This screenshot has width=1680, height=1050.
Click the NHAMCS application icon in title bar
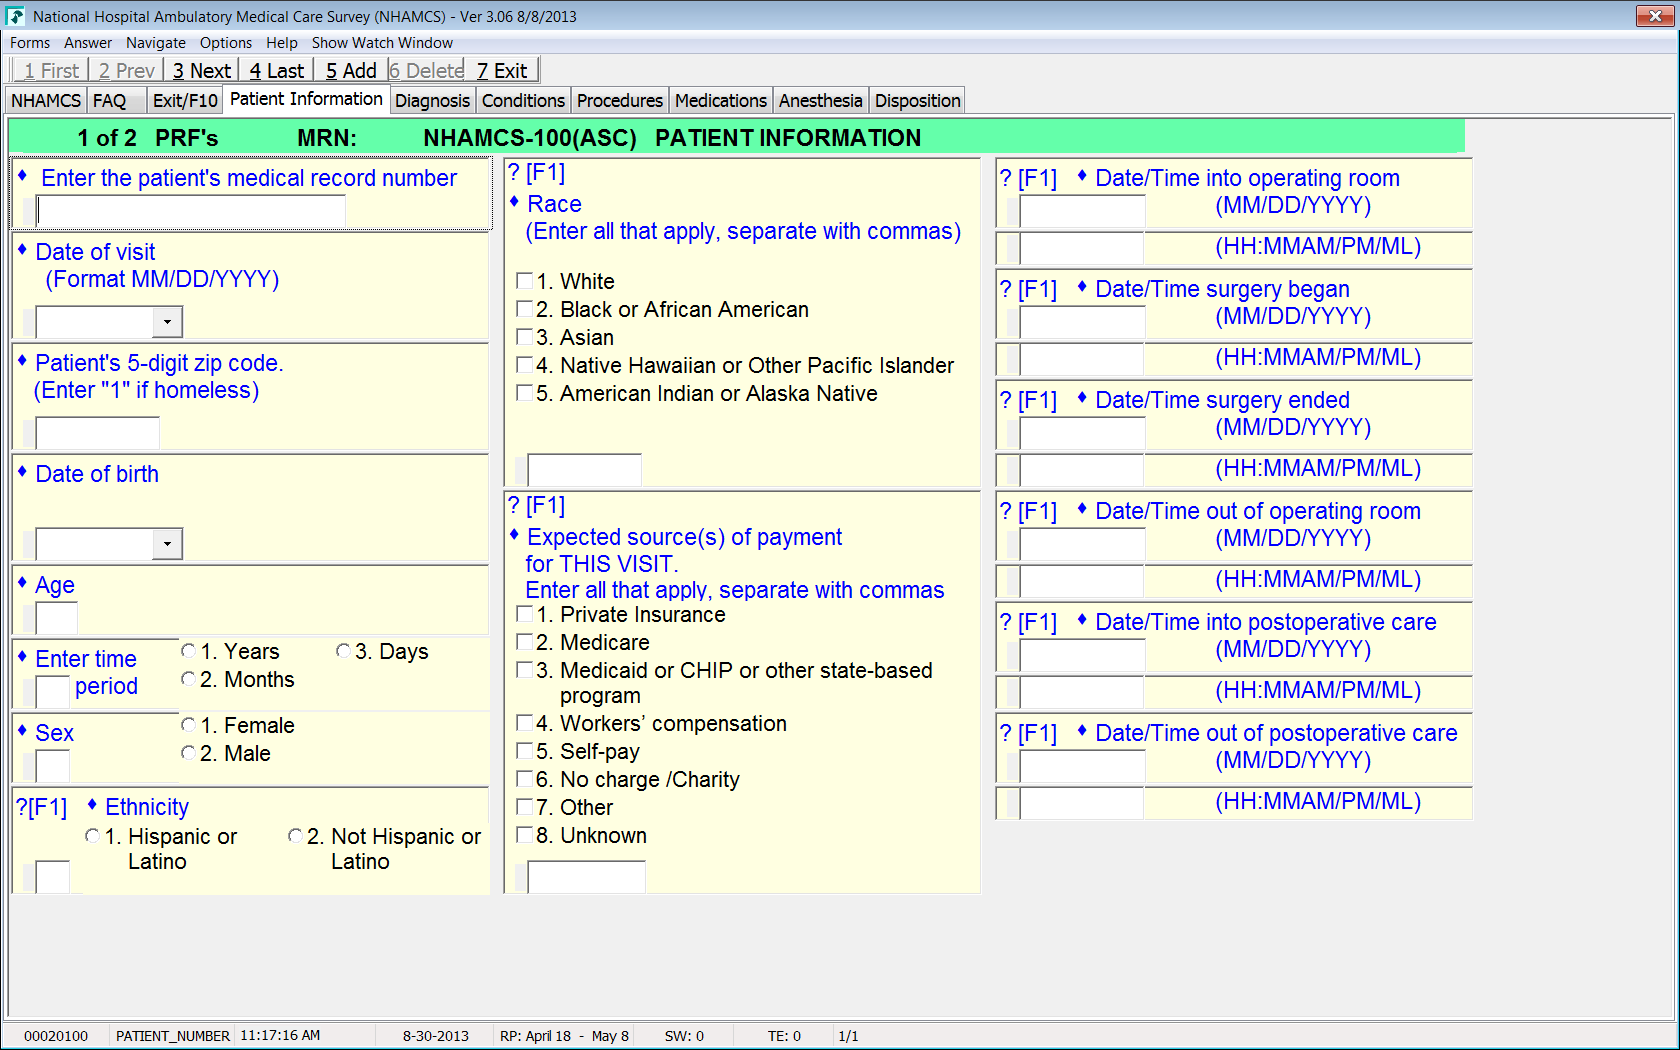(16, 16)
